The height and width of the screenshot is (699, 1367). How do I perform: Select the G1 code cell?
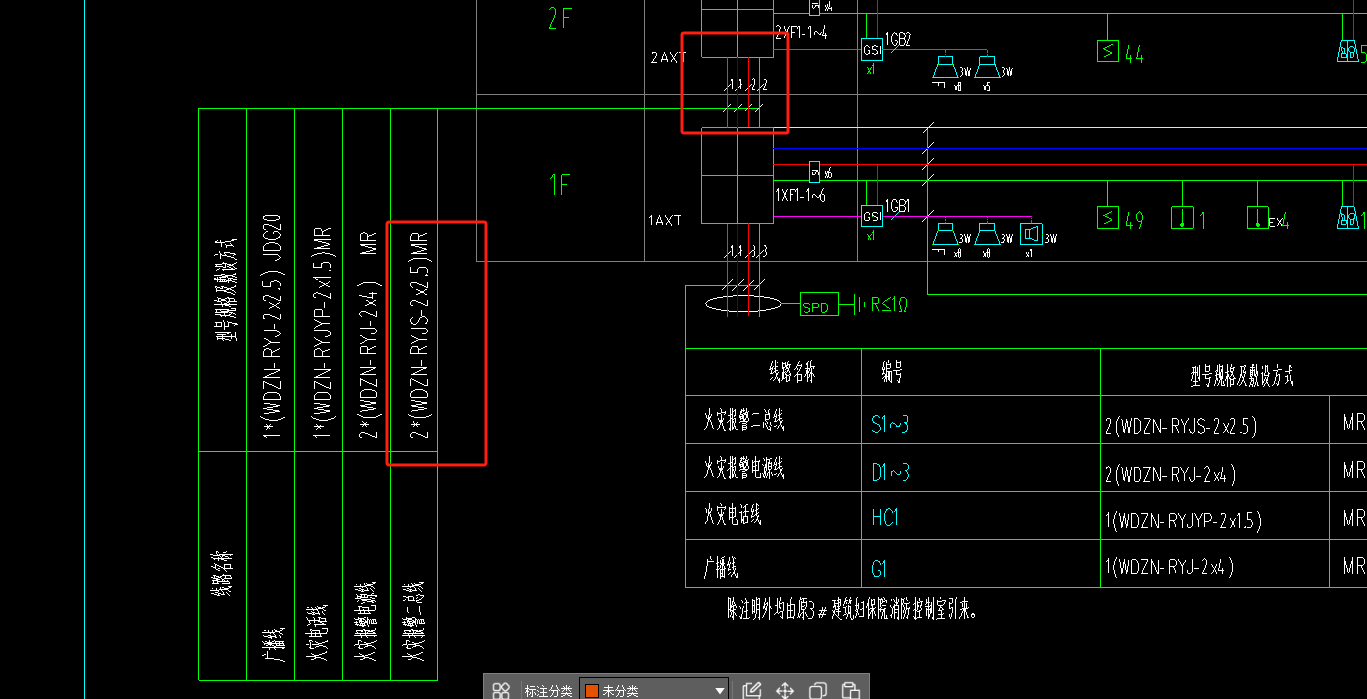tap(879, 569)
